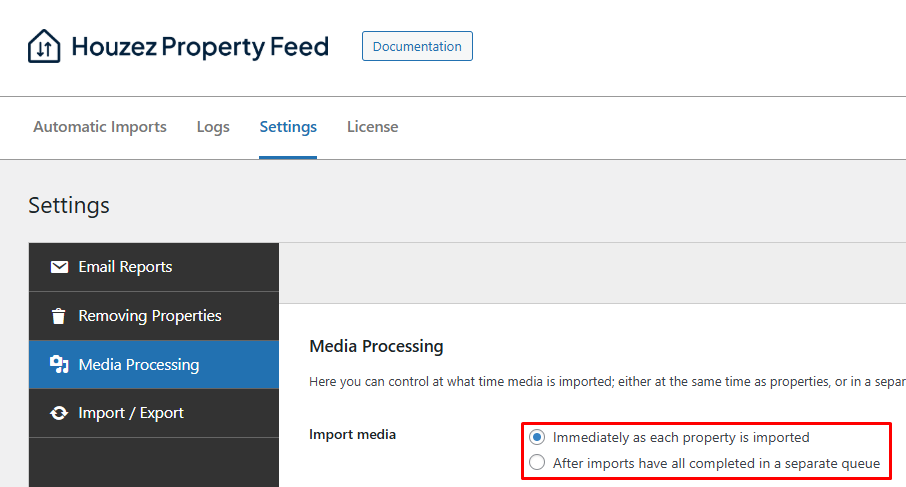Viewport: 906px width, 487px height.
Task: Open the Import / Export settings section
Action: 131,413
